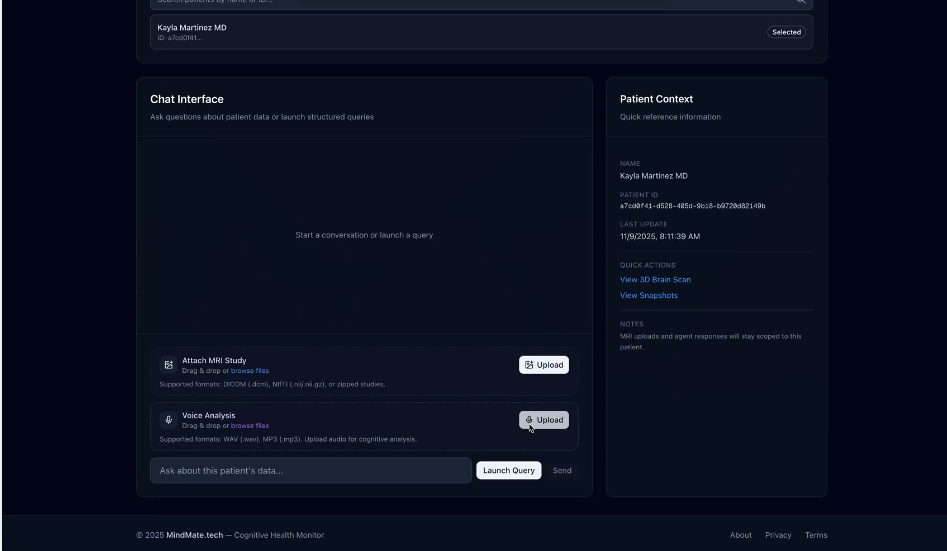Click 'Ask questions about patient data' subtitle
Image resolution: width=947 pixels, height=551 pixels.
(262, 117)
